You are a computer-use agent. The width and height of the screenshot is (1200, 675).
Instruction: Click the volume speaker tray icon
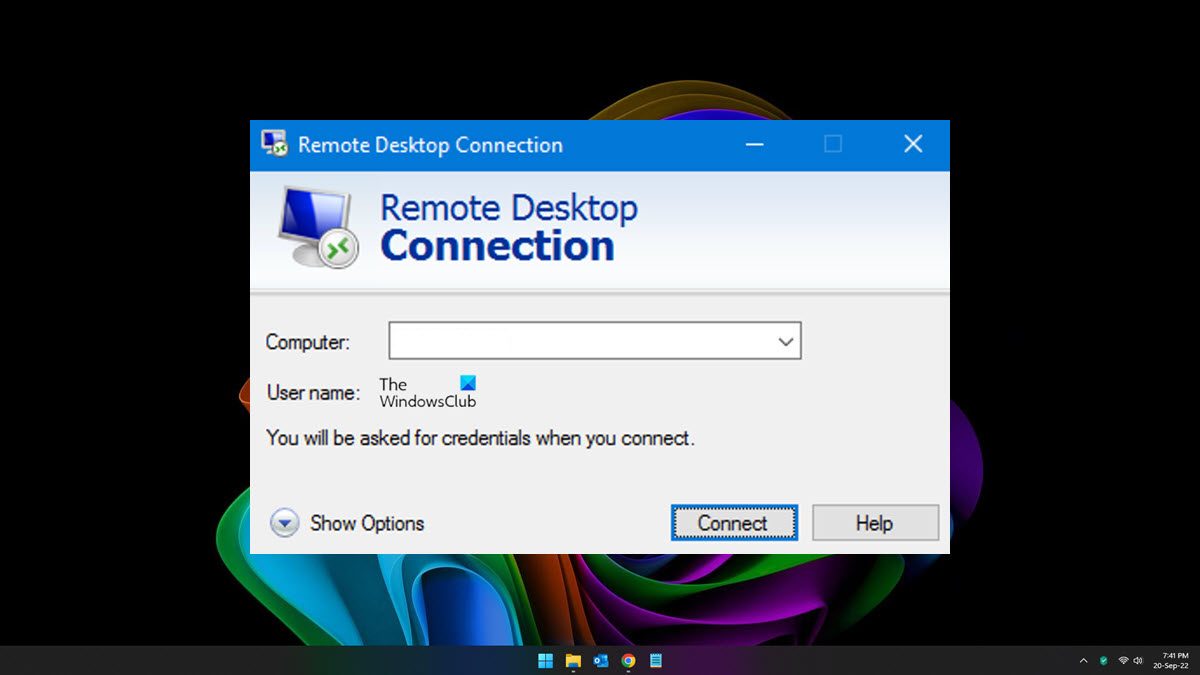pyautogui.click(x=1138, y=660)
